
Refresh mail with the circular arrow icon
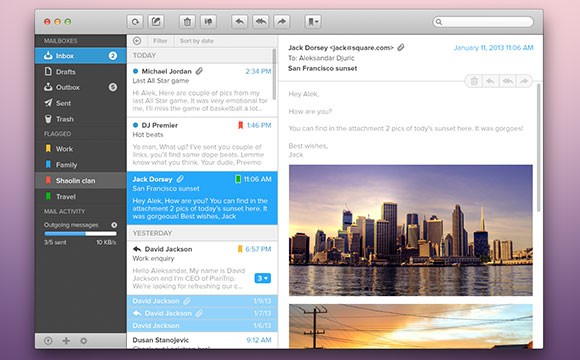click(x=135, y=22)
